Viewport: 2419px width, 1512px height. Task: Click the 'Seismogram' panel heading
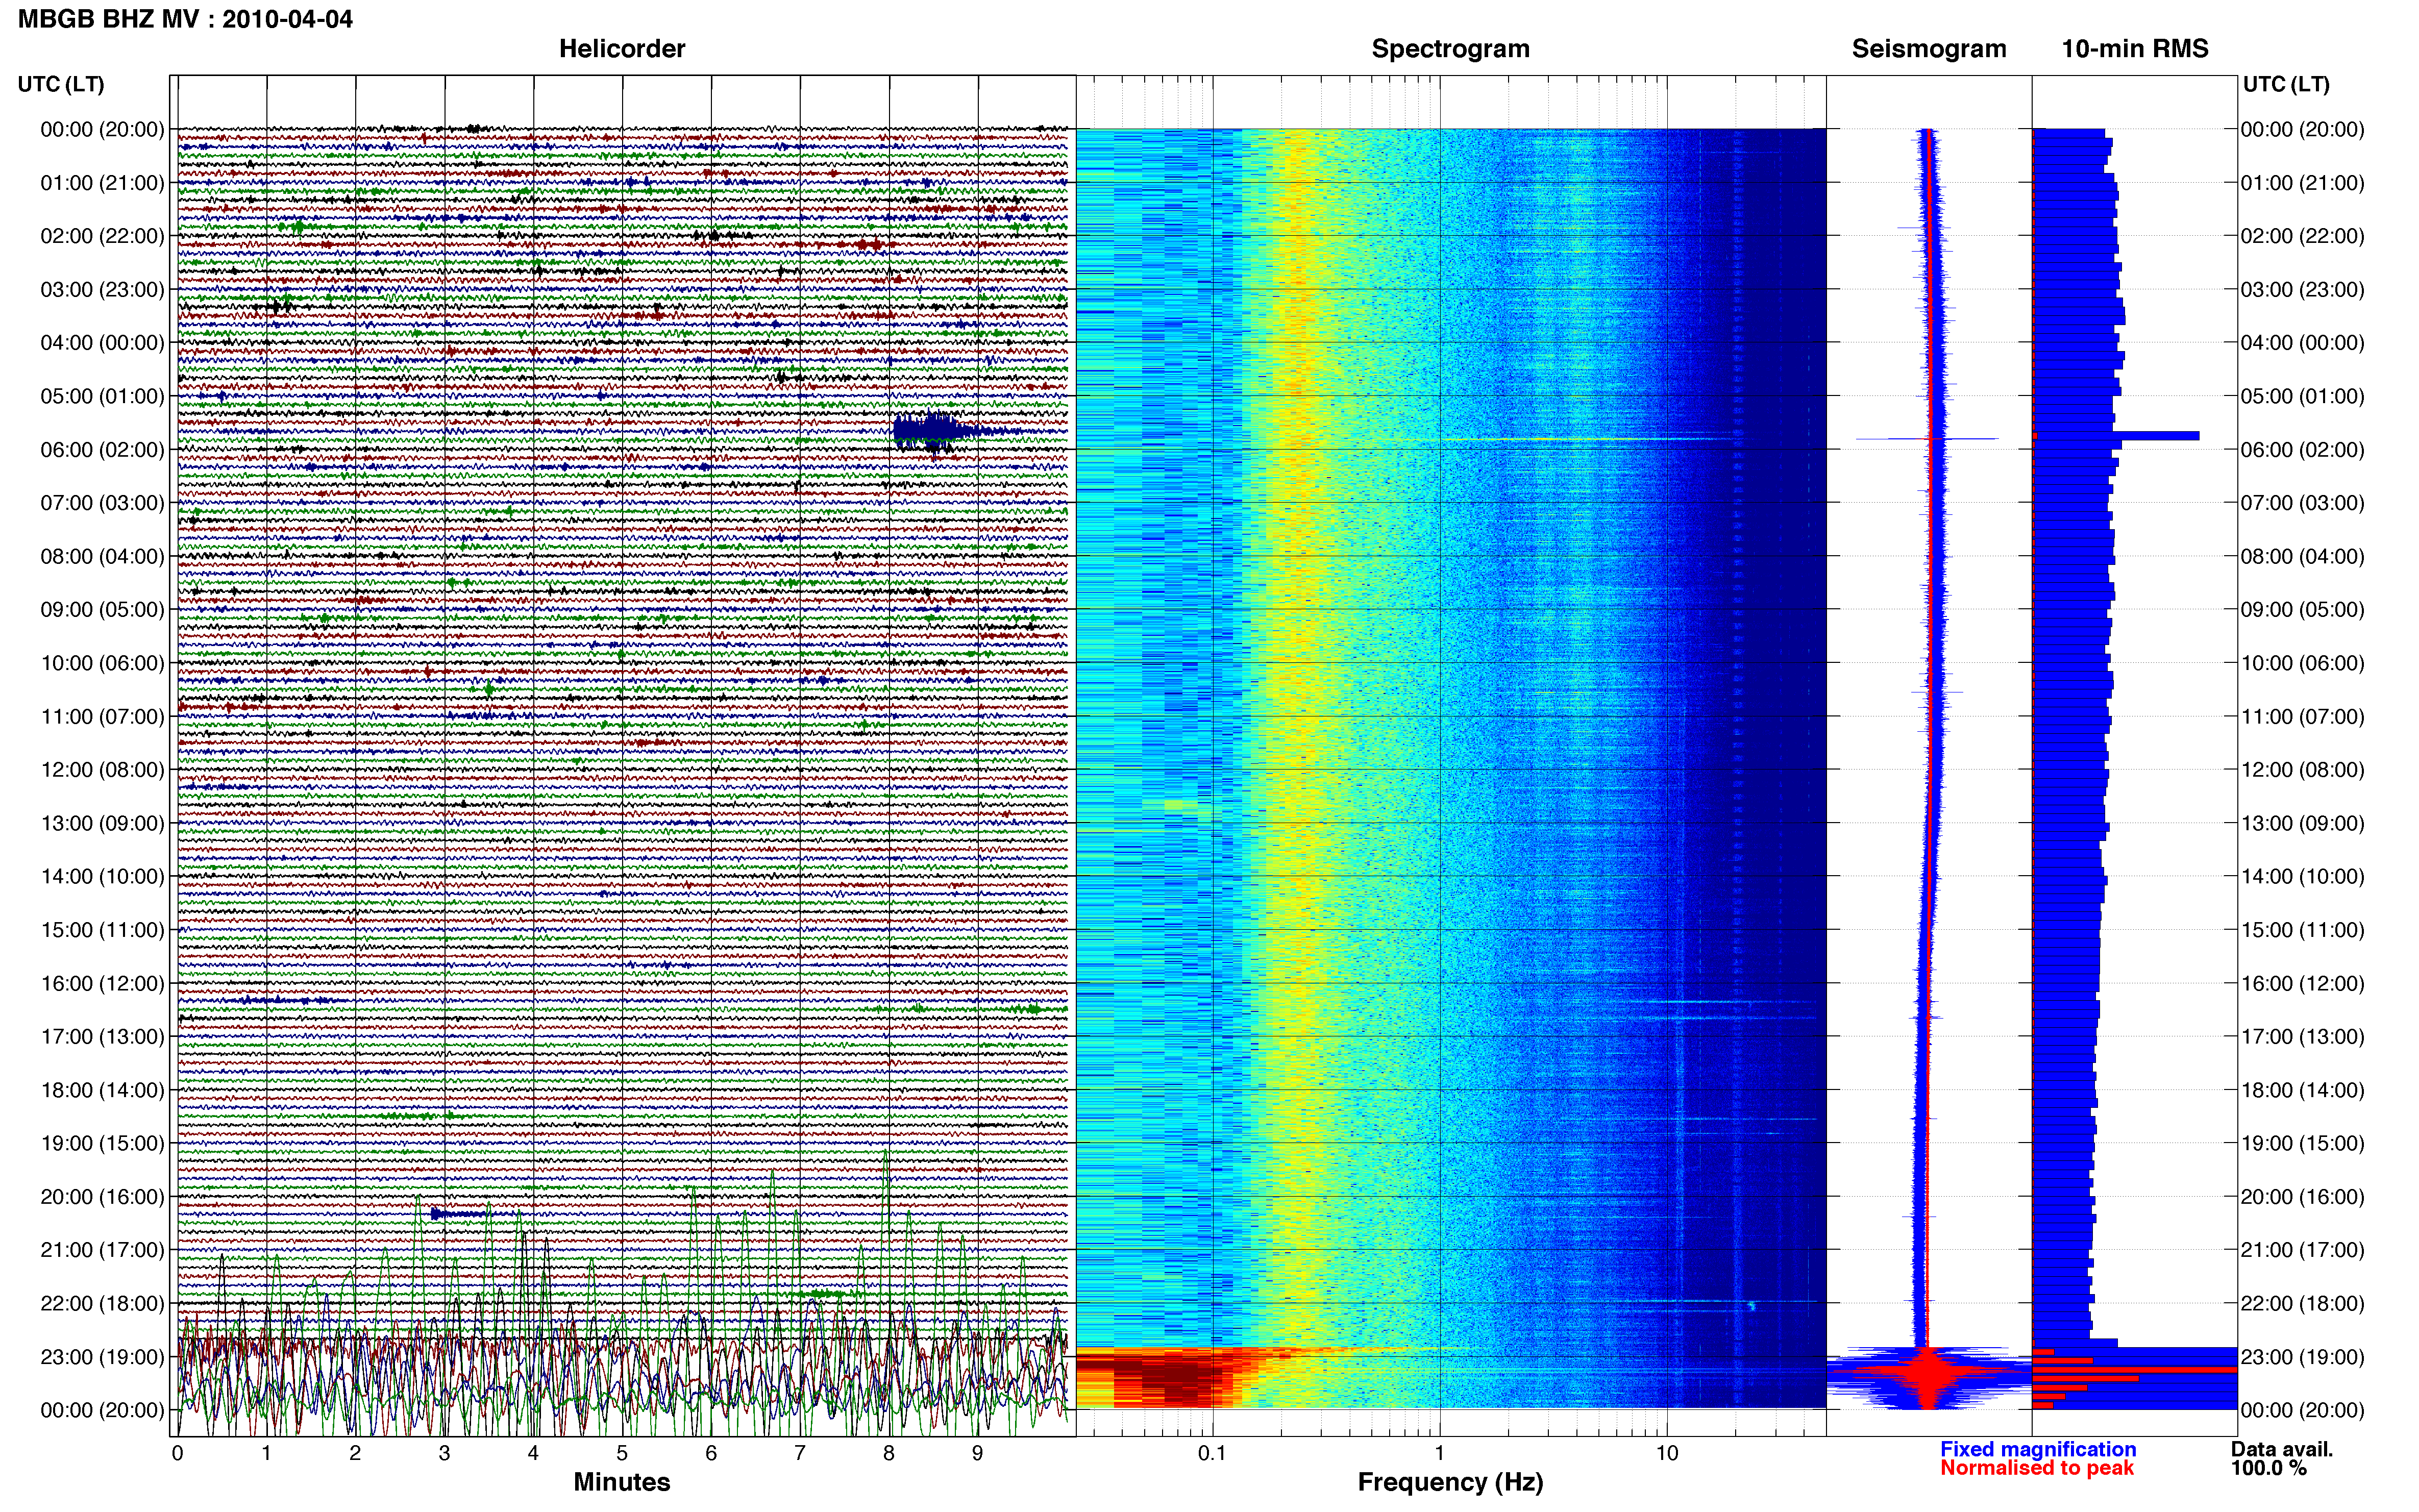tap(1929, 49)
